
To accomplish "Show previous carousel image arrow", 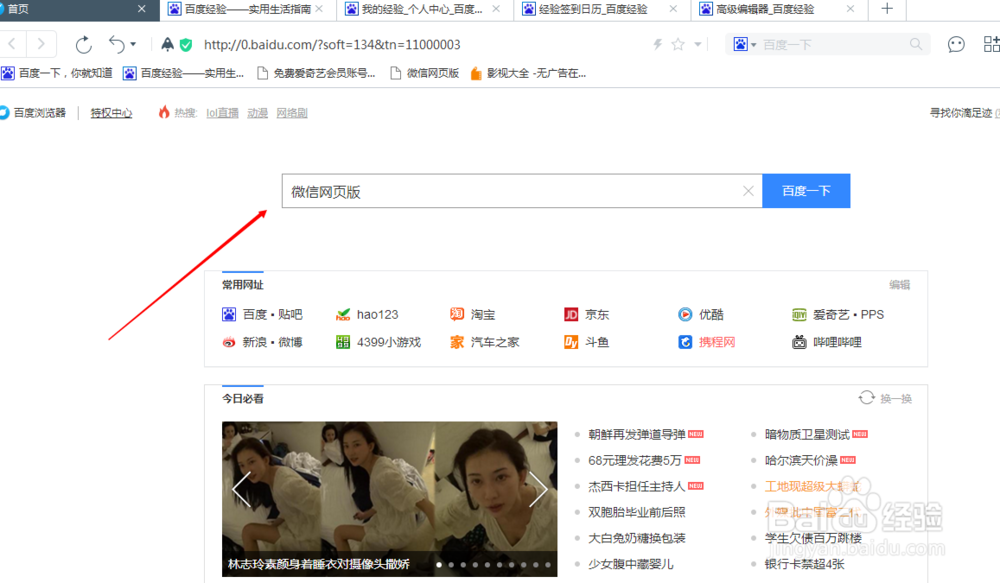I will coord(242,490).
